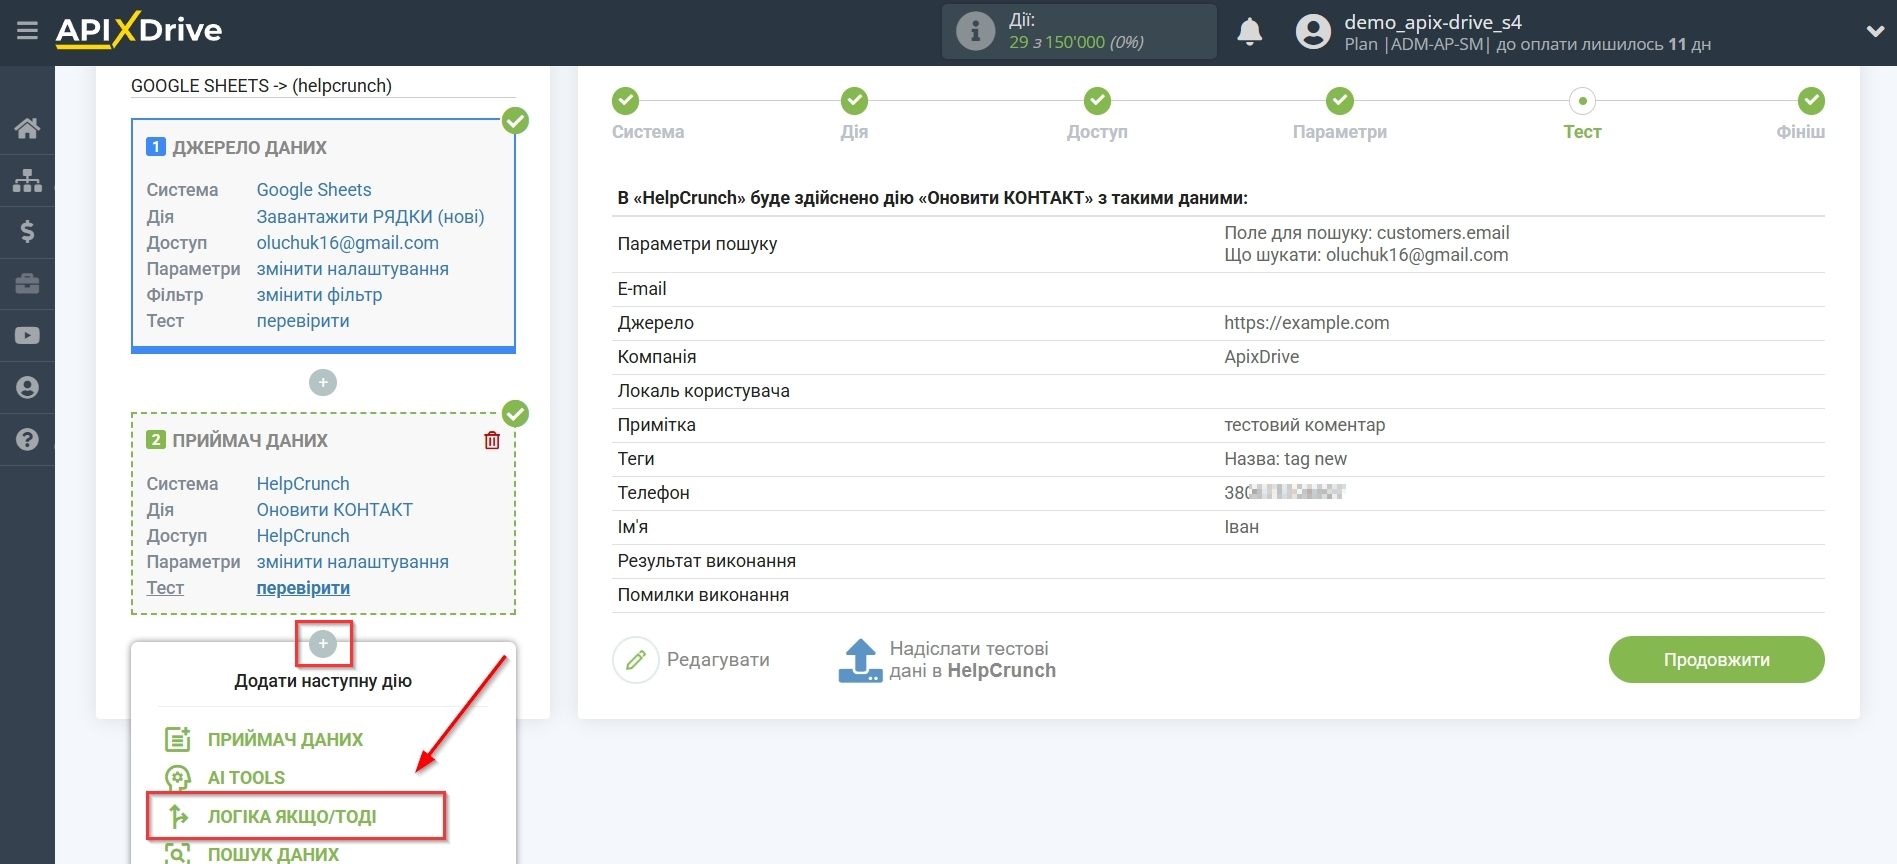
Task: Select ПОШУК ДАНИХ menu option
Action: tap(273, 855)
